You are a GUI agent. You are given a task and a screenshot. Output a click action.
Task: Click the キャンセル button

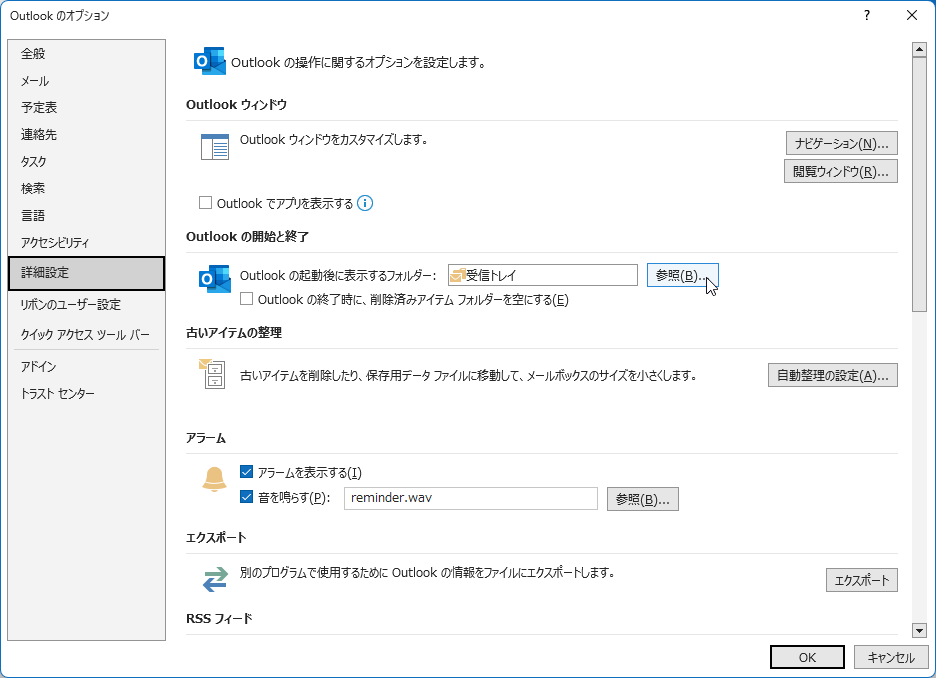(891, 657)
